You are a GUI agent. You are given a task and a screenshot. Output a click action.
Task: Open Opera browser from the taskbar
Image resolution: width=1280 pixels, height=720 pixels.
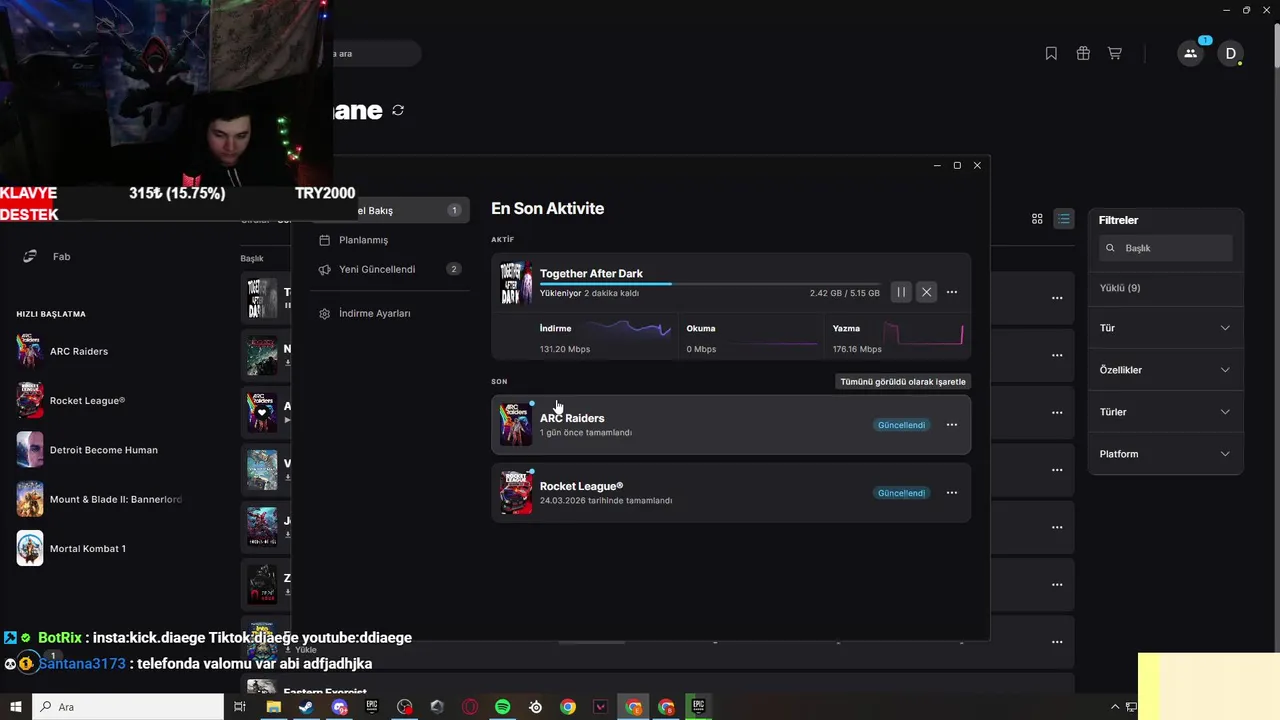click(470, 707)
